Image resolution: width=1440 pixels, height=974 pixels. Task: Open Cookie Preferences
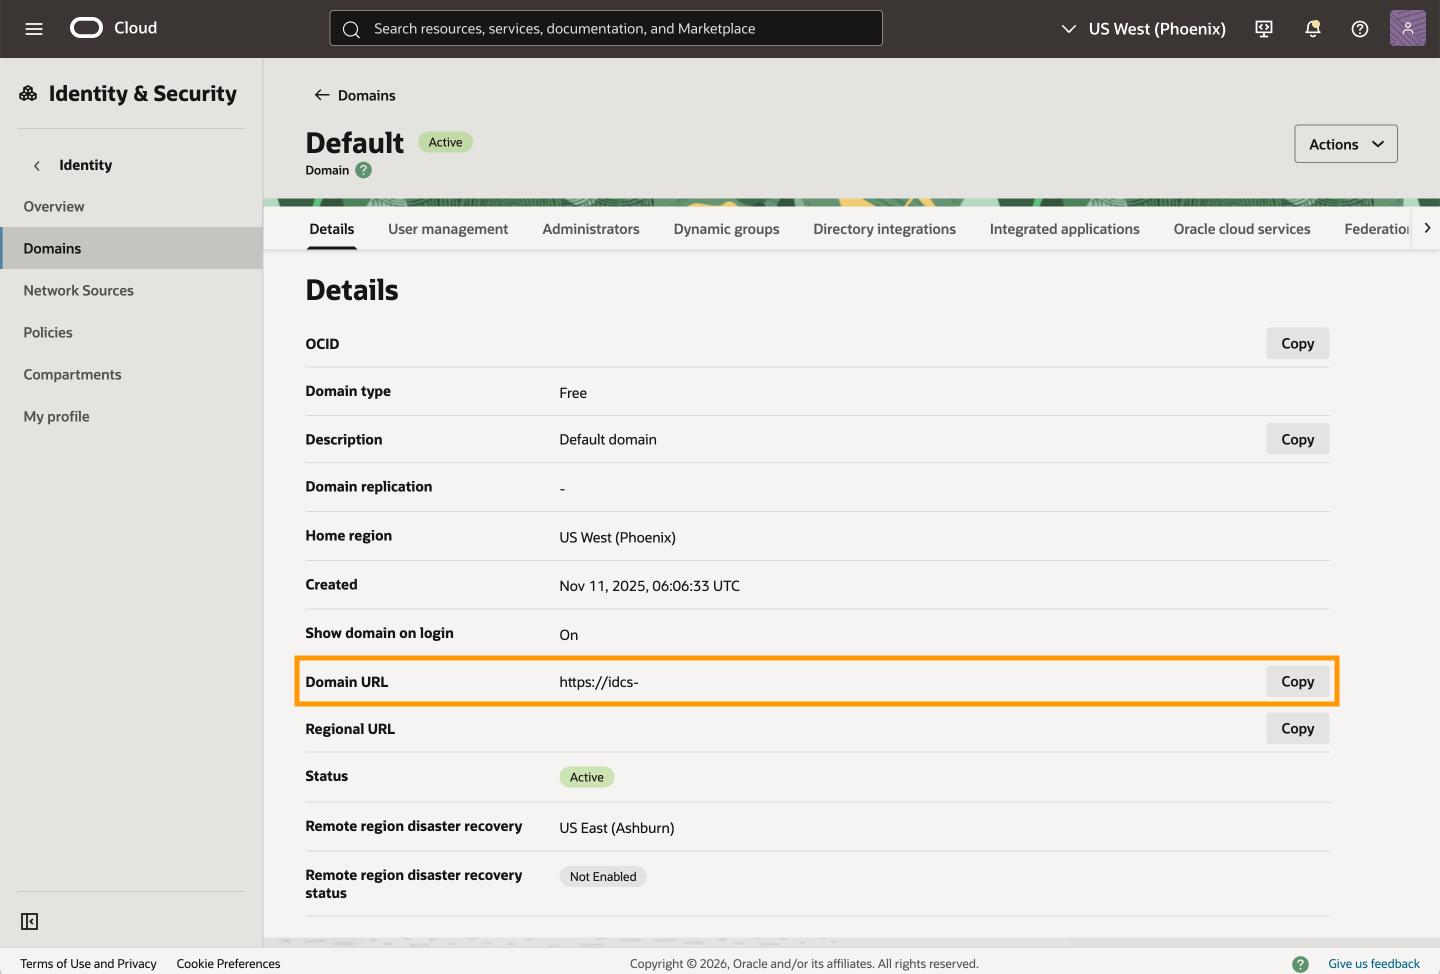tap(229, 964)
